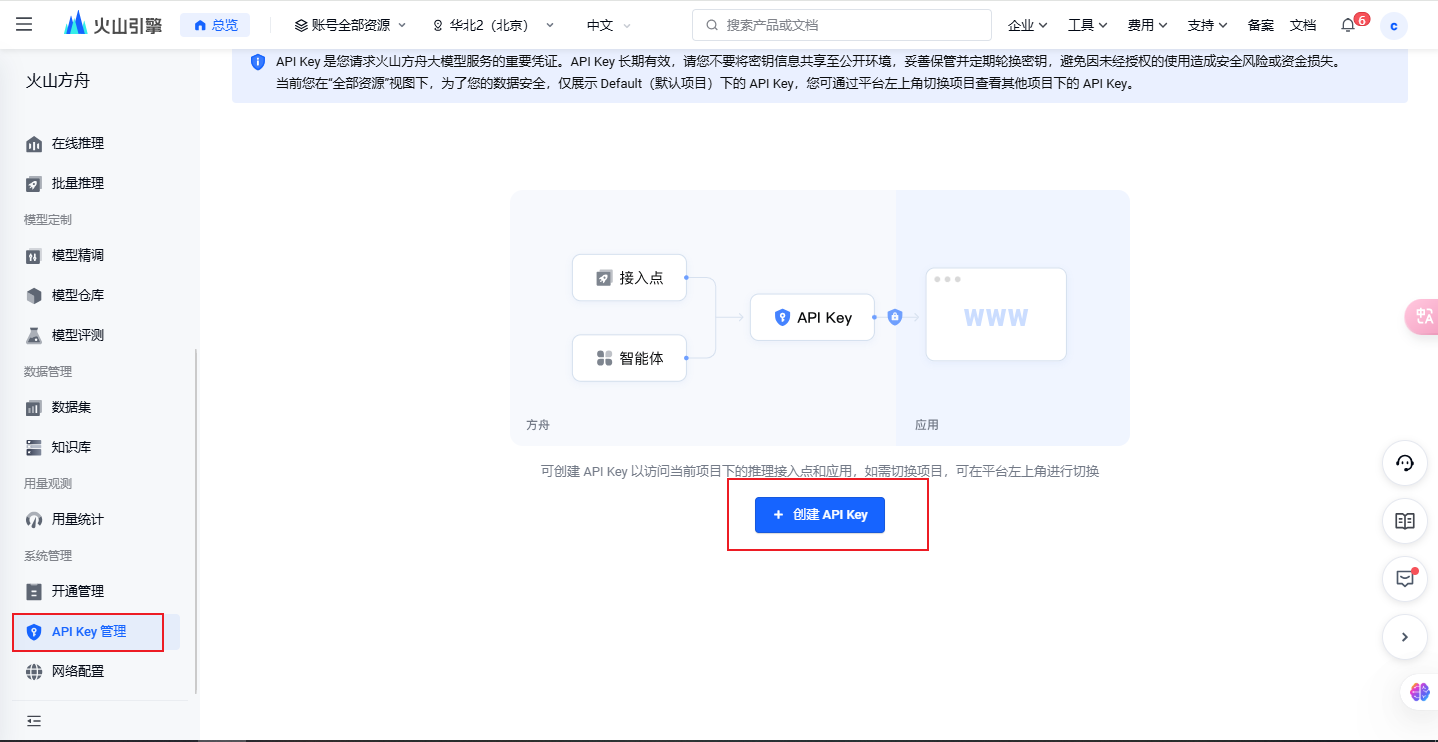1438x742 pixels.
Task: Switch to the 总览 tab
Action: (215, 24)
